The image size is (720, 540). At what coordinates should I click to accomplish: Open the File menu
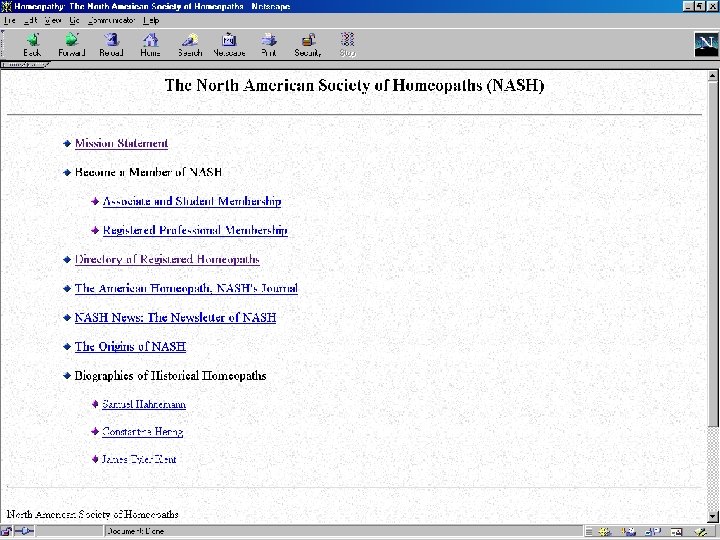click(x=10, y=21)
